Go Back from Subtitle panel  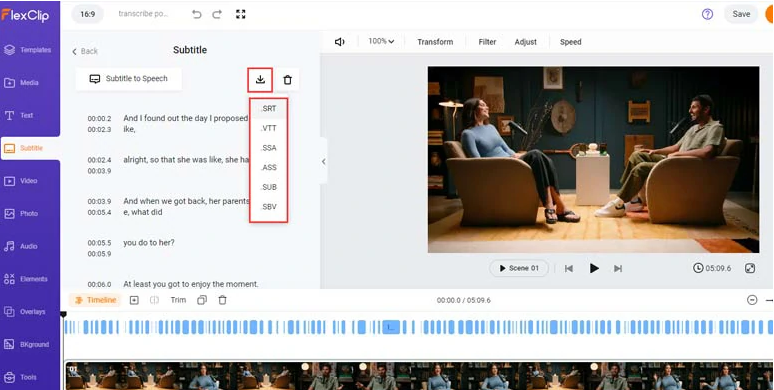click(85, 51)
